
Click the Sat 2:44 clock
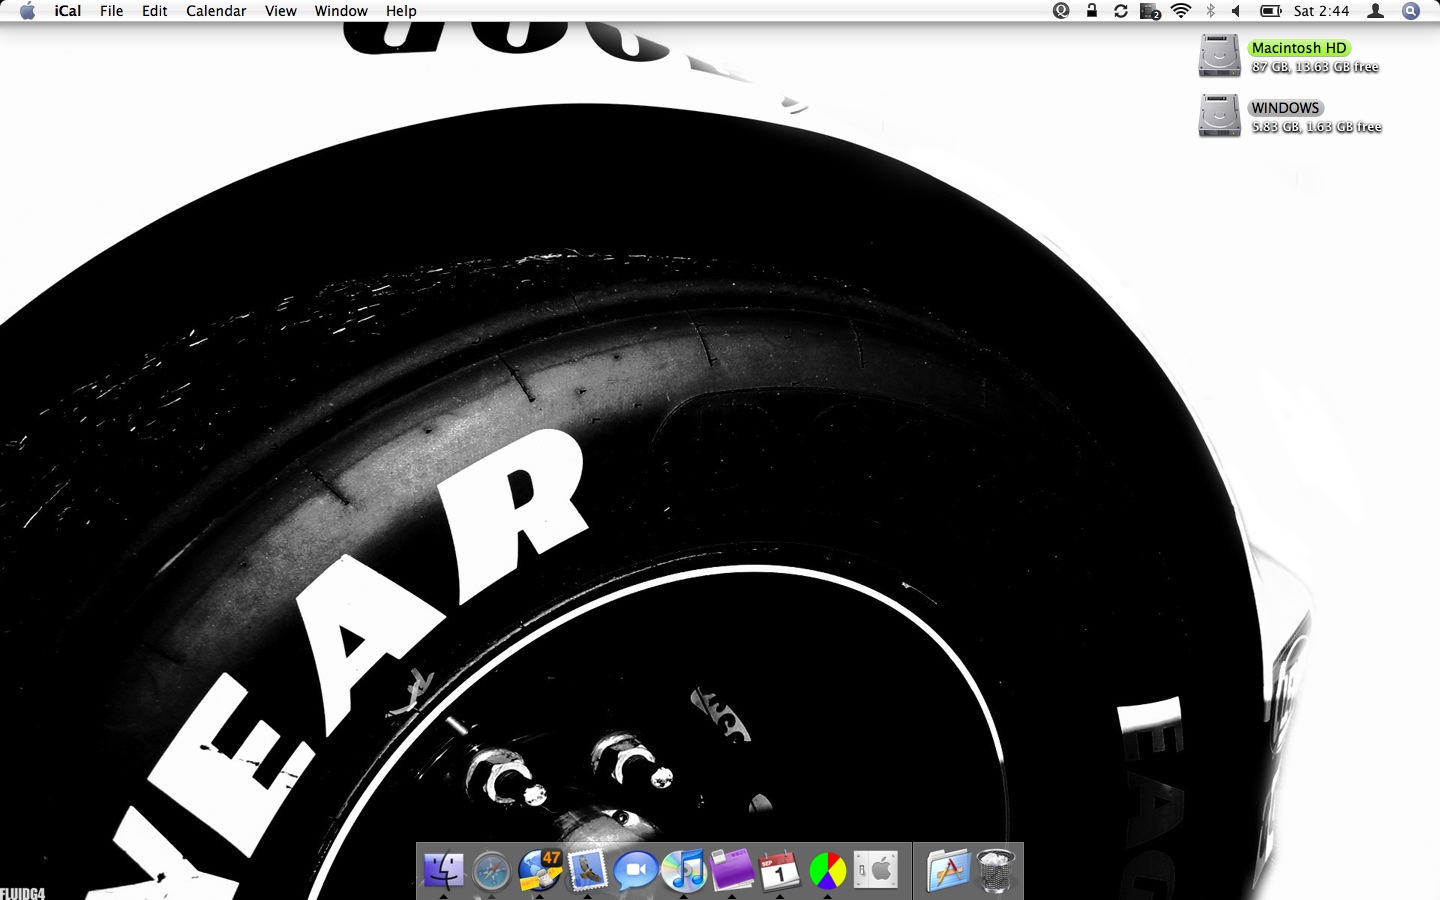pos(1321,11)
